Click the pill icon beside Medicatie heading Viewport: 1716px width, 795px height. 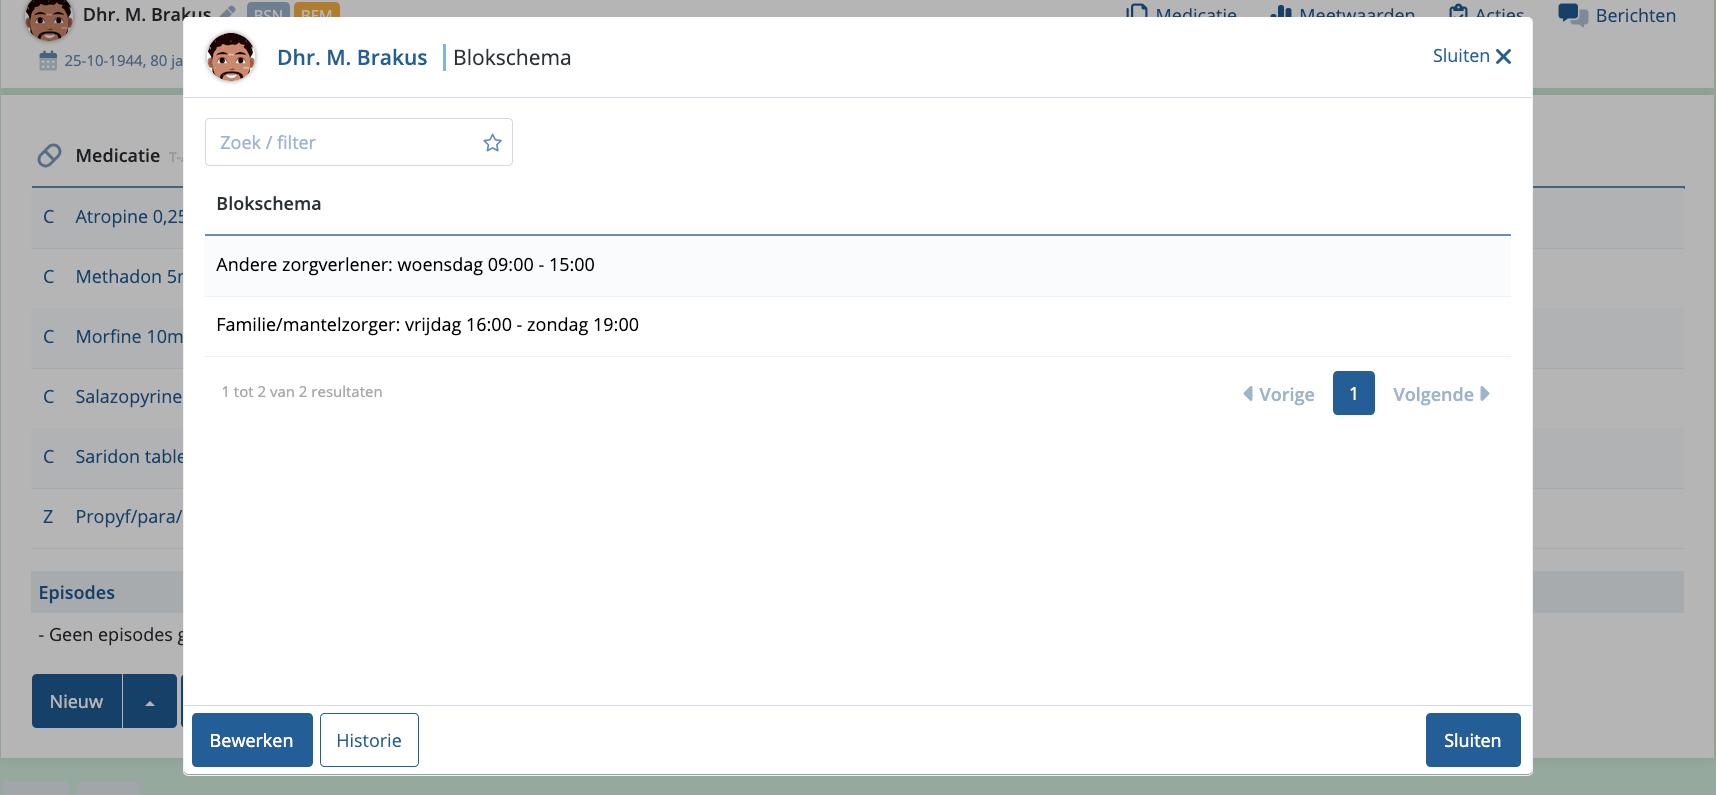point(49,156)
